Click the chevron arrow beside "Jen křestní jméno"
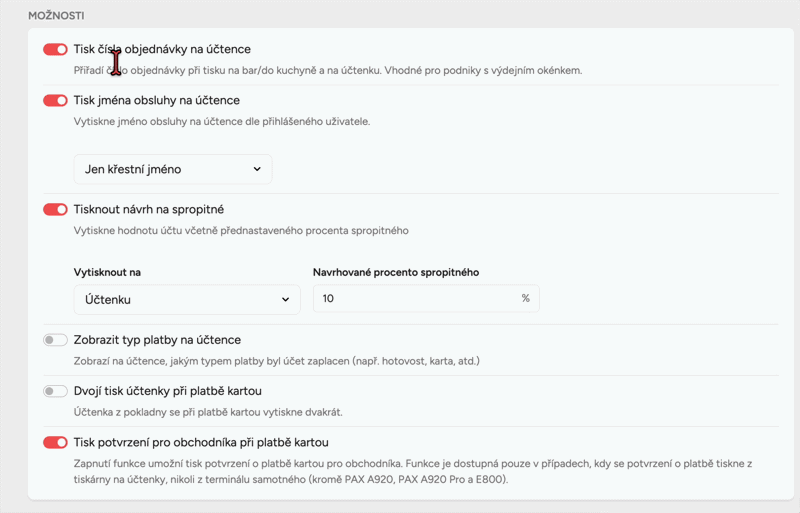 [x=257, y=169]
